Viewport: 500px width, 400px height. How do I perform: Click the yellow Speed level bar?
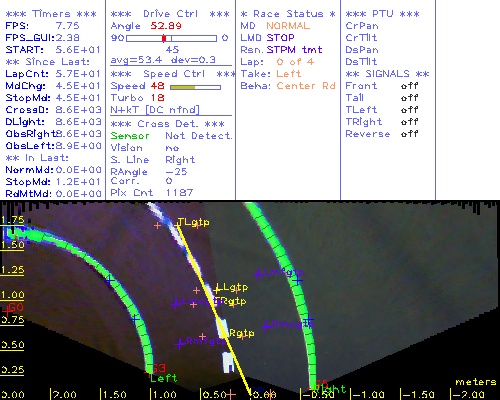[182, 87]
